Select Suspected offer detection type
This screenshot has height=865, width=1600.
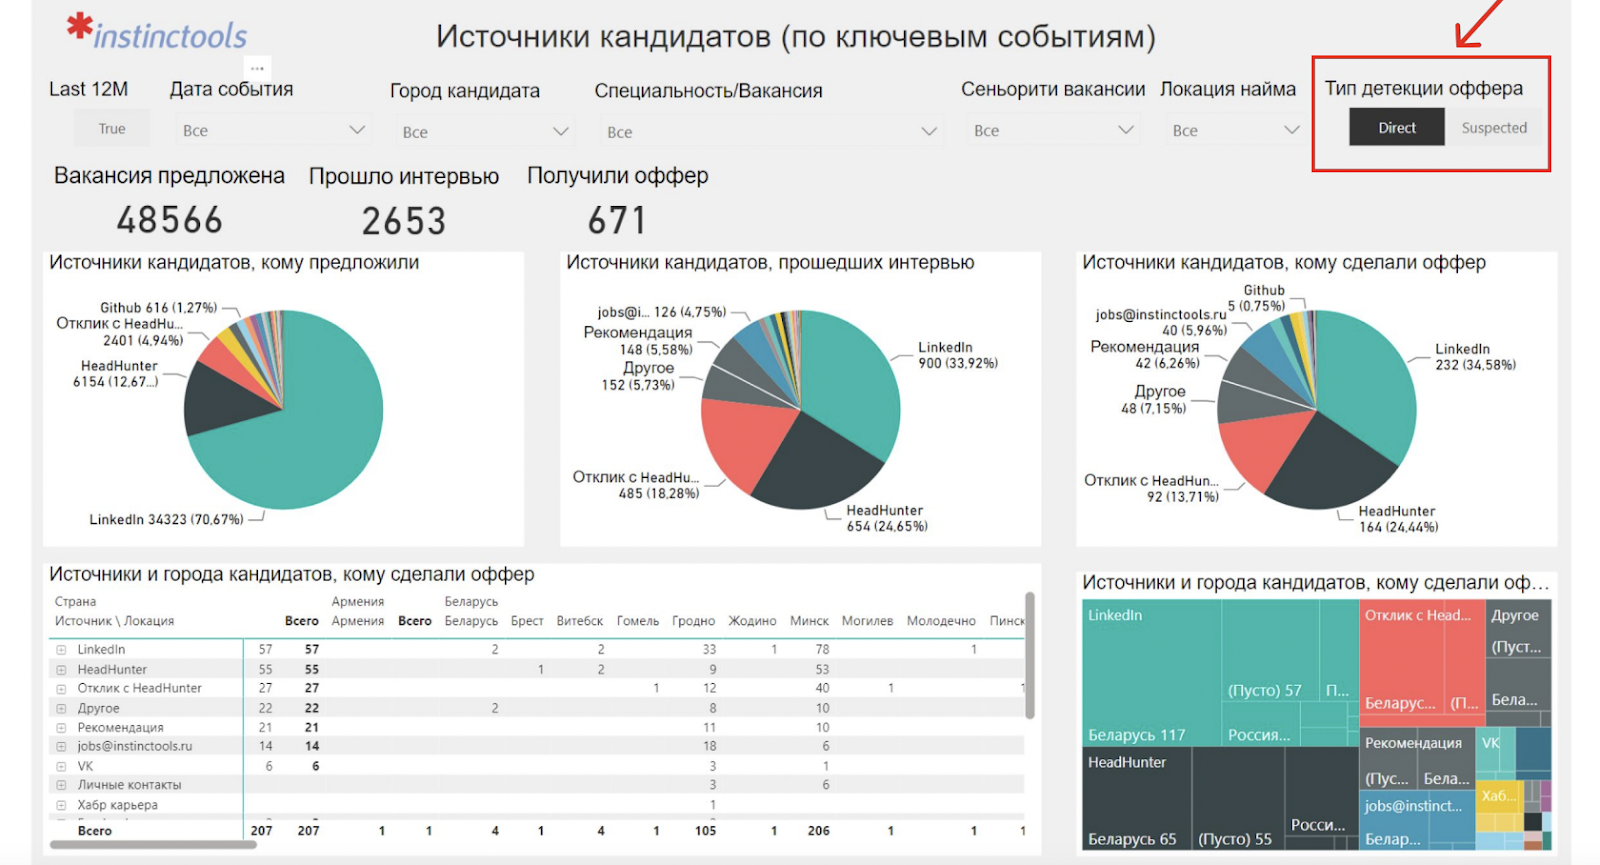[x=1493, y=127]
